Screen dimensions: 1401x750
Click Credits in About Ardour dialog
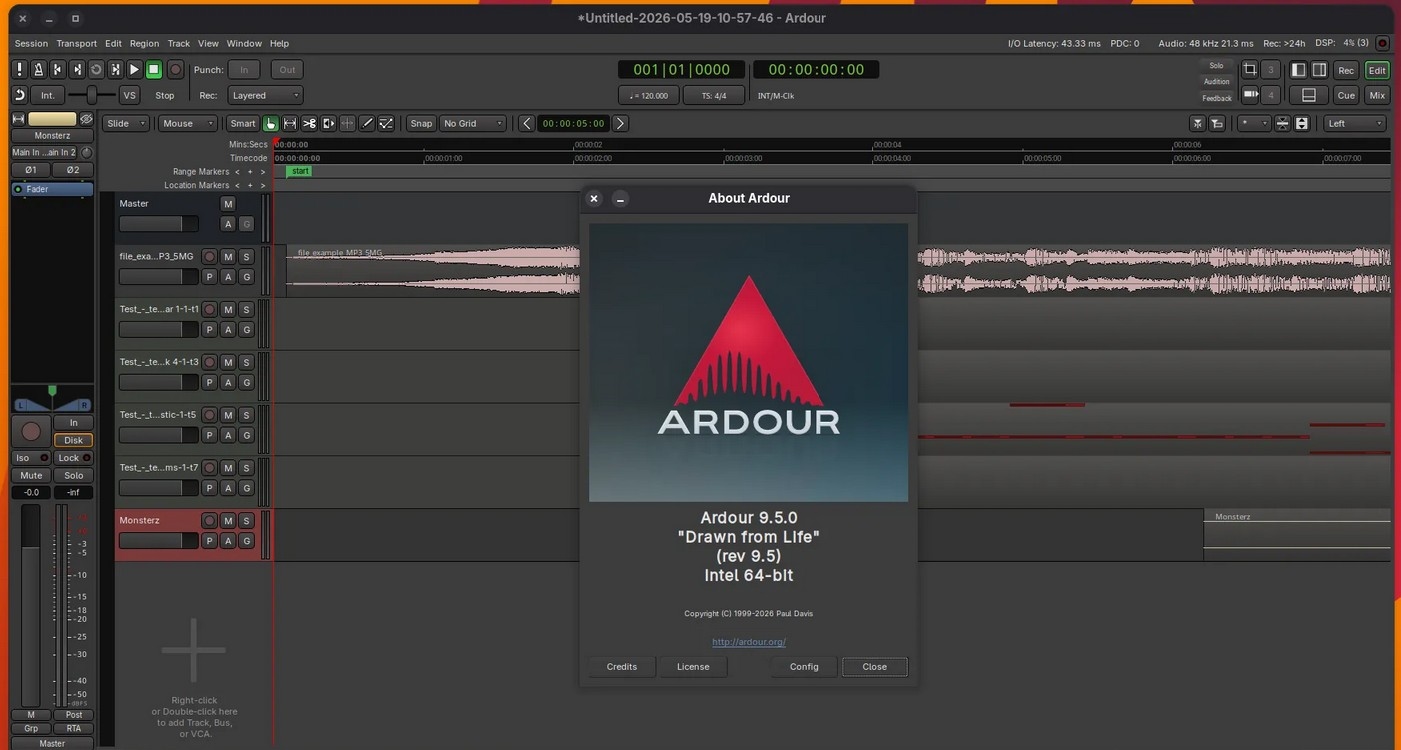(x=622, y=667)
